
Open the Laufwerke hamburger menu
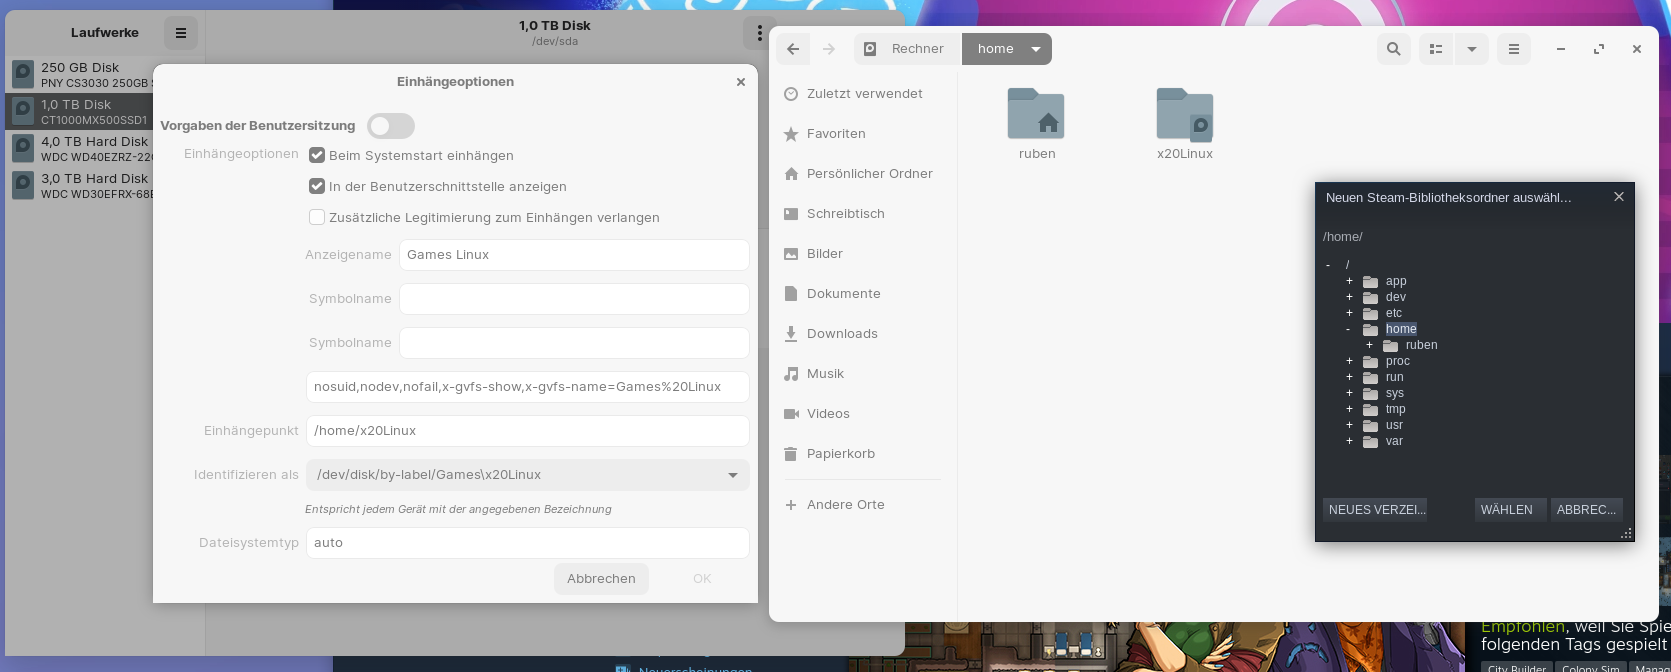(181, 33)
